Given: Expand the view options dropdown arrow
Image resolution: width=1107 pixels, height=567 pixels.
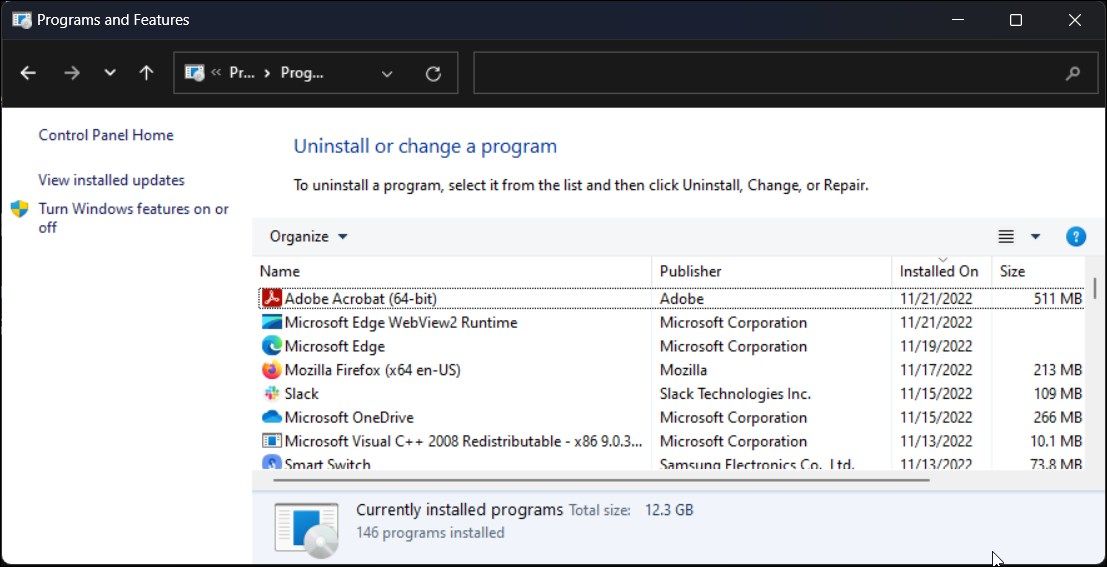Looking at the screenshot, I should click(x=1036, y=237).
